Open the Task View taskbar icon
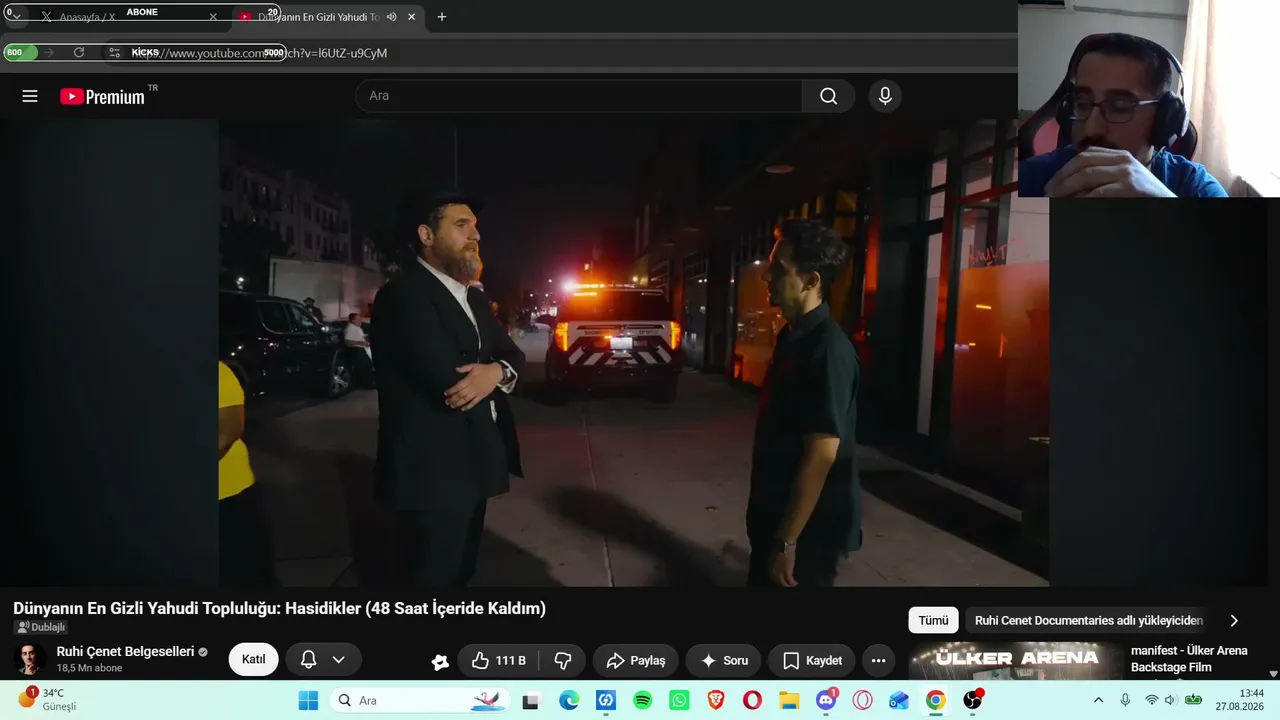Image resolution: width=1280 pixels, height=720 pixels. (531, 700)
